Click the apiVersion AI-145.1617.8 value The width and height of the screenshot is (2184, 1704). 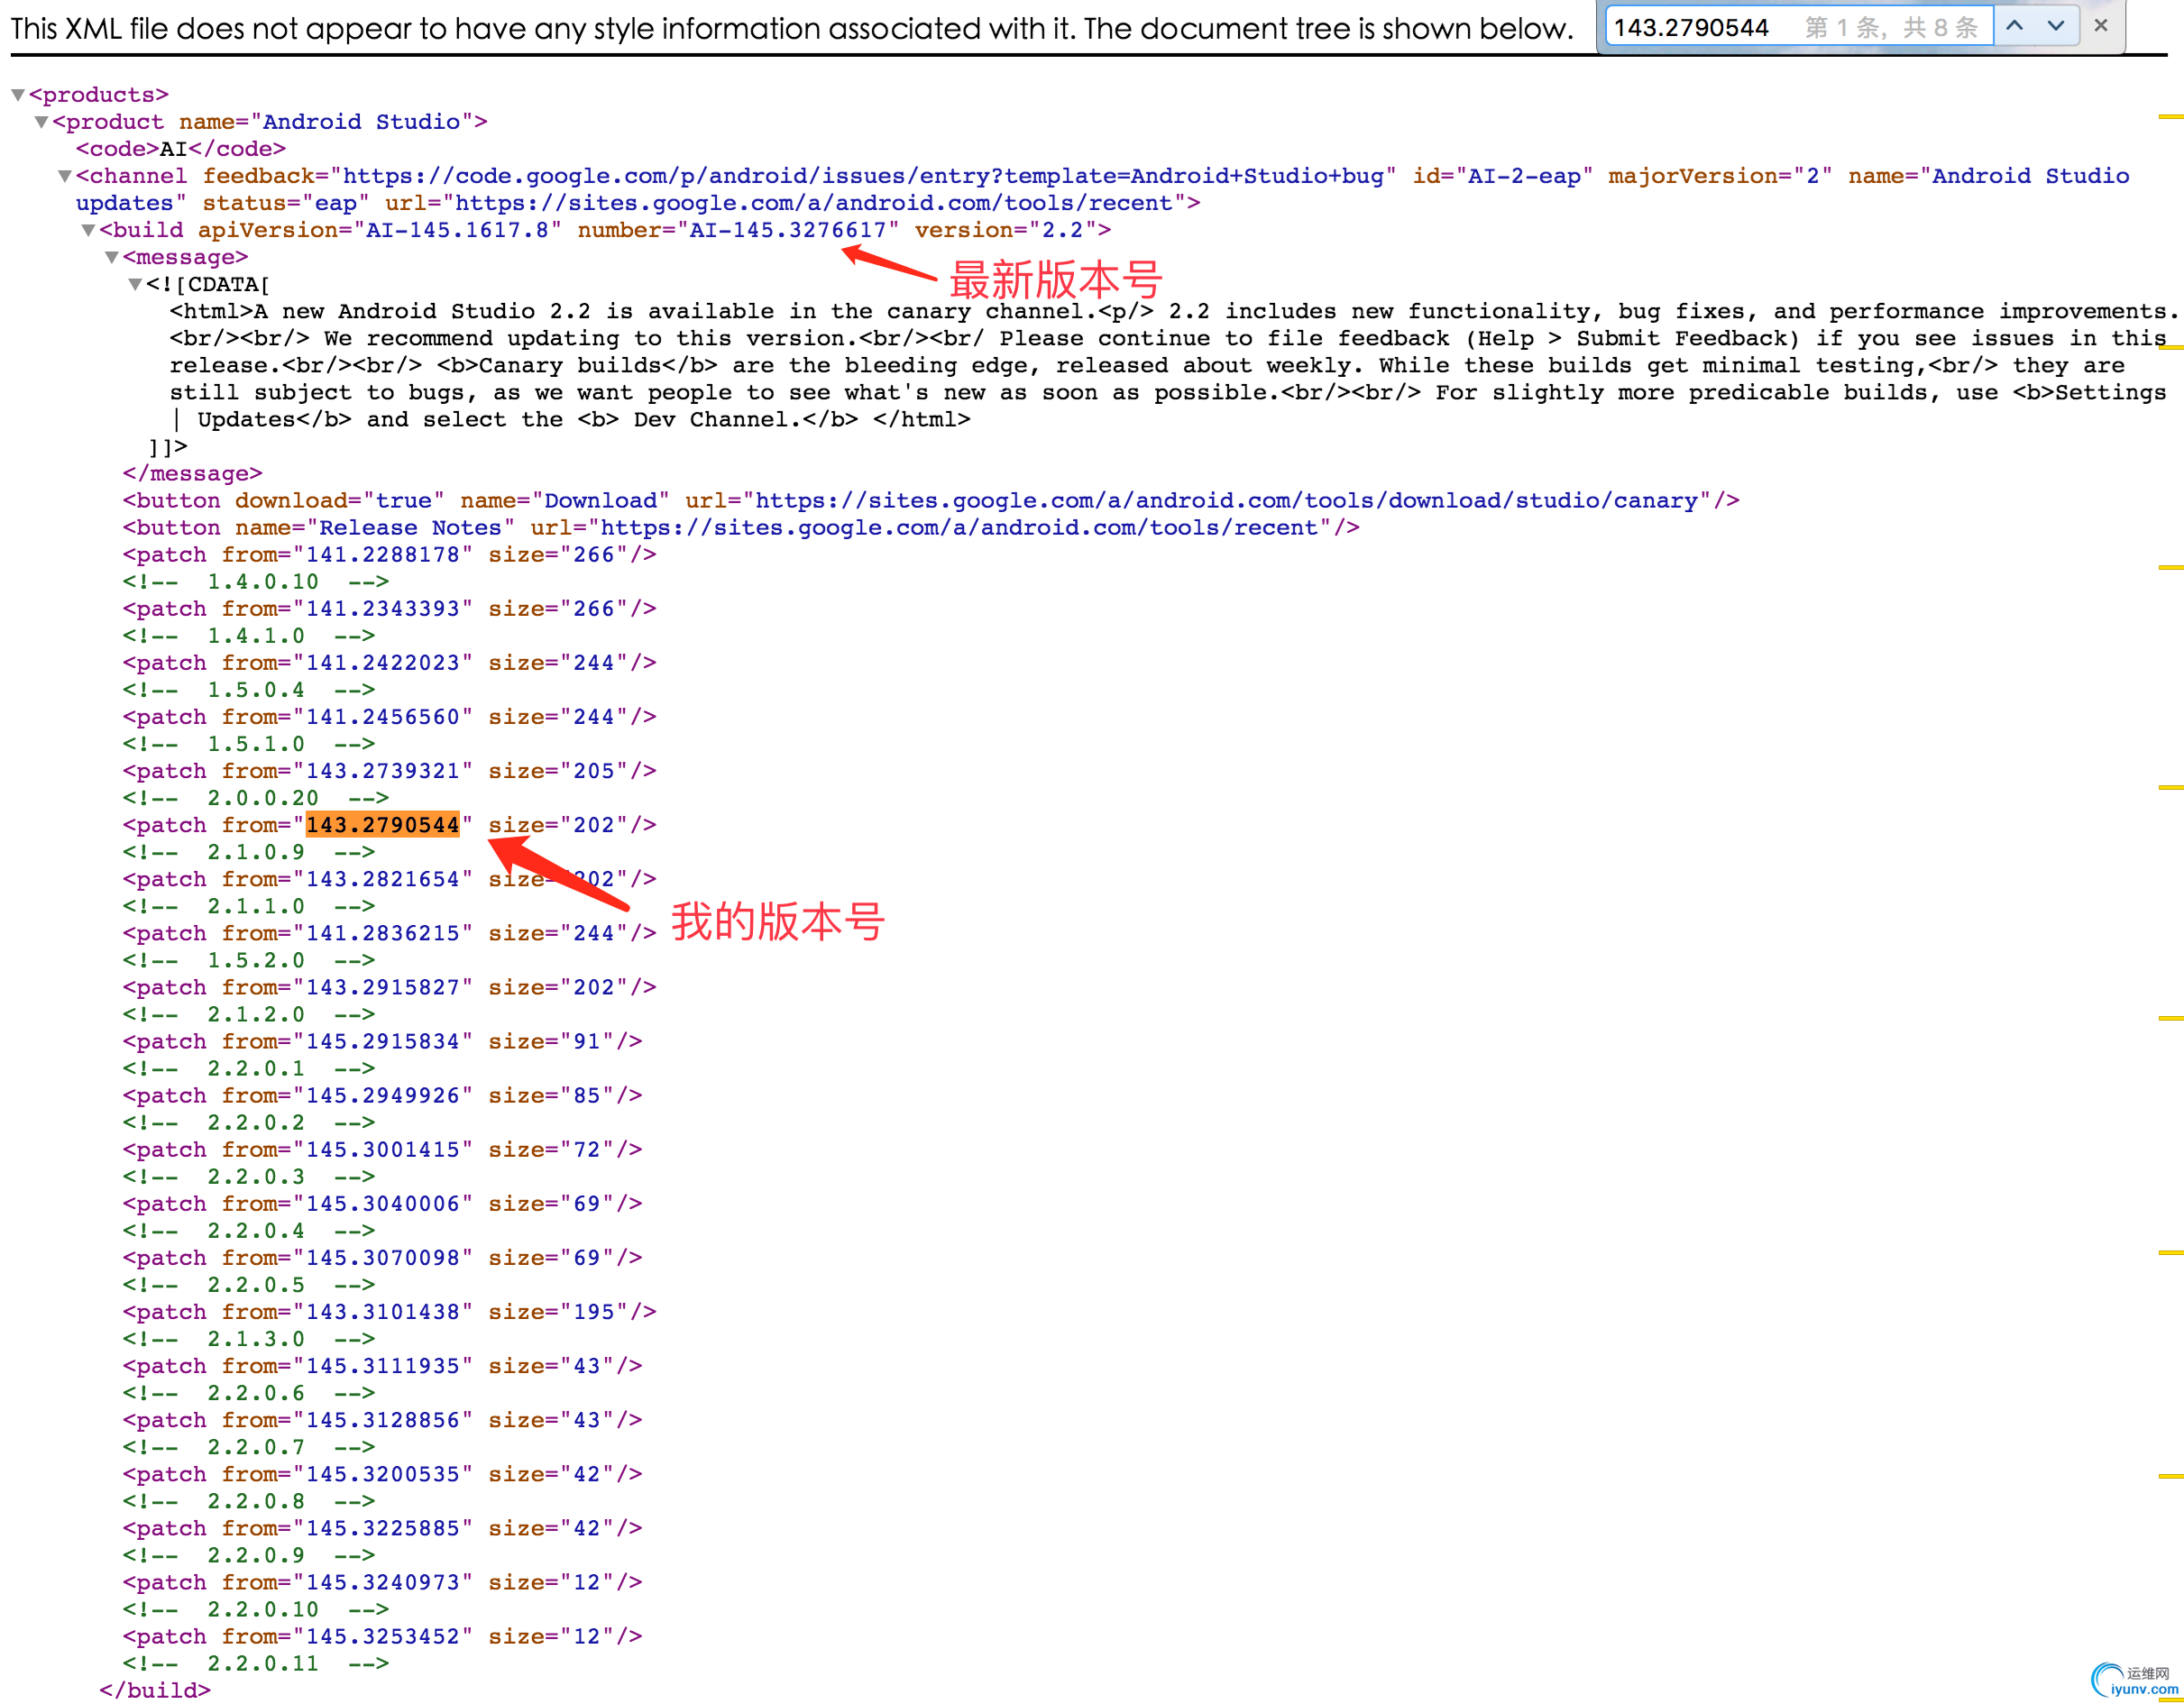(x=457, y=230)
